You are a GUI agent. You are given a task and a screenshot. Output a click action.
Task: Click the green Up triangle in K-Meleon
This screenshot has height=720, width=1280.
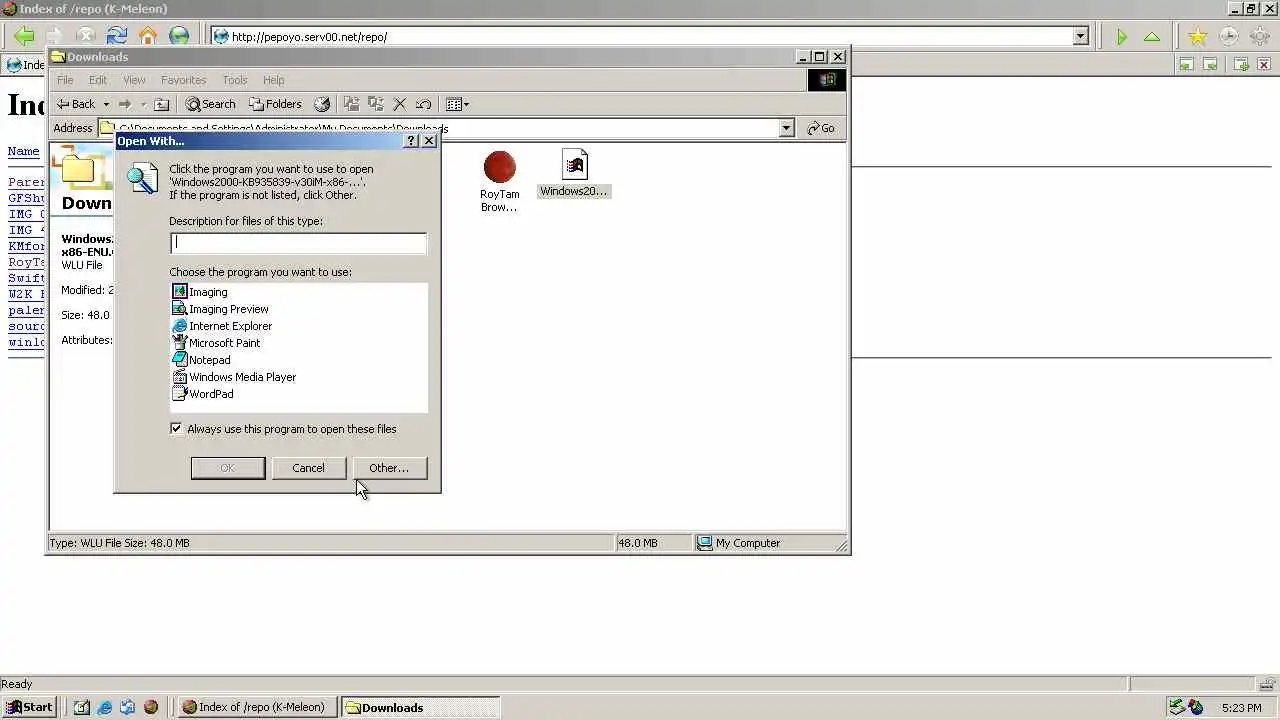click(x=1152, y=37)
